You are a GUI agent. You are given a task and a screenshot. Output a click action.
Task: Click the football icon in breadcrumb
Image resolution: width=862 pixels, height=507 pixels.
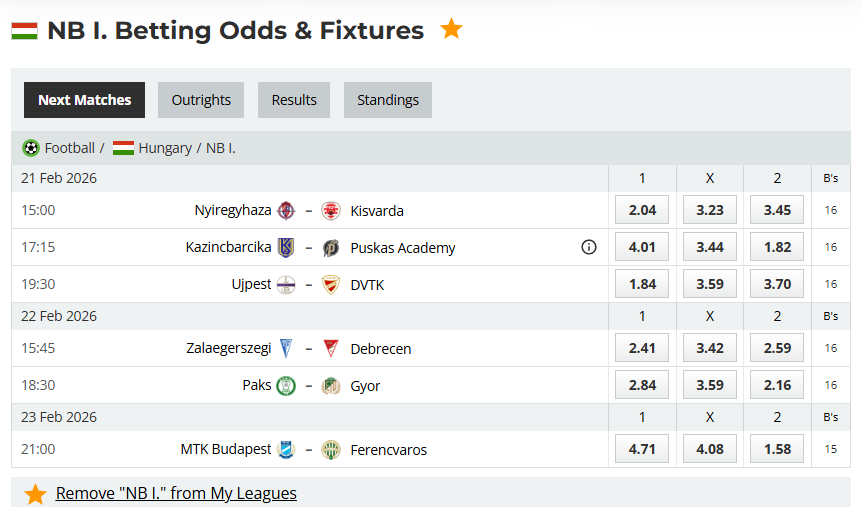point(31,148)
